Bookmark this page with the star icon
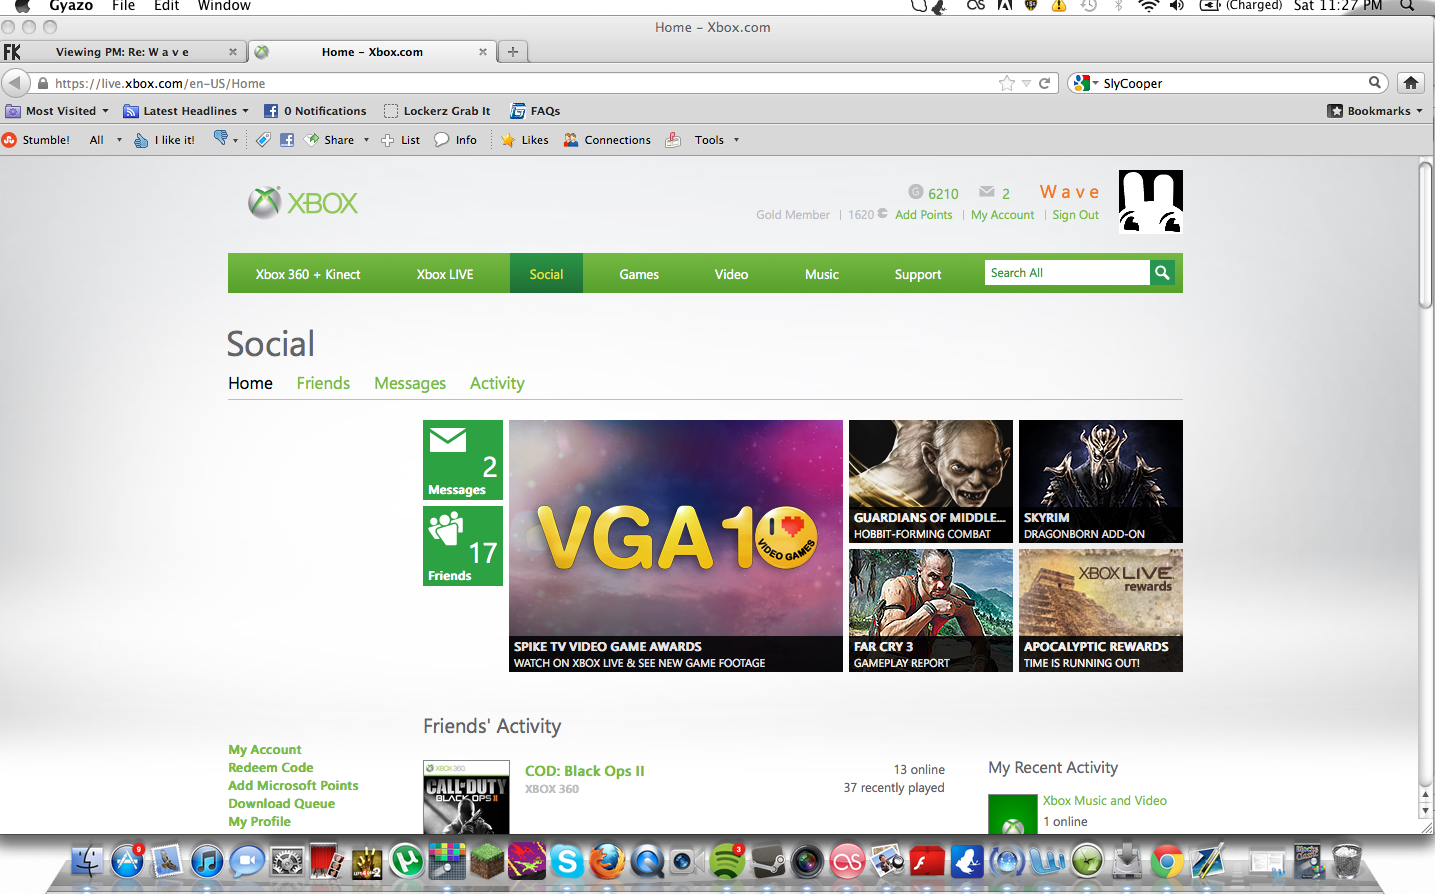 coord(1007,83)
